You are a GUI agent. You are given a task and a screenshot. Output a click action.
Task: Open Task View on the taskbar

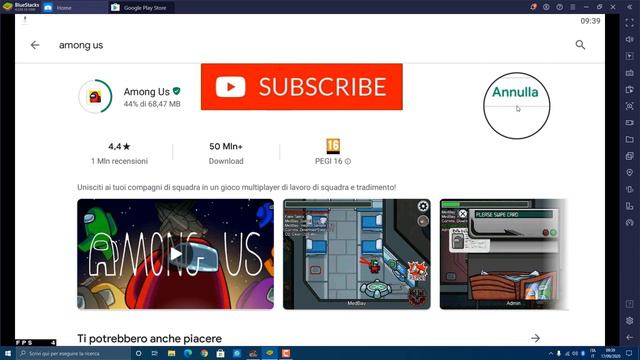[x=155, y=353]
